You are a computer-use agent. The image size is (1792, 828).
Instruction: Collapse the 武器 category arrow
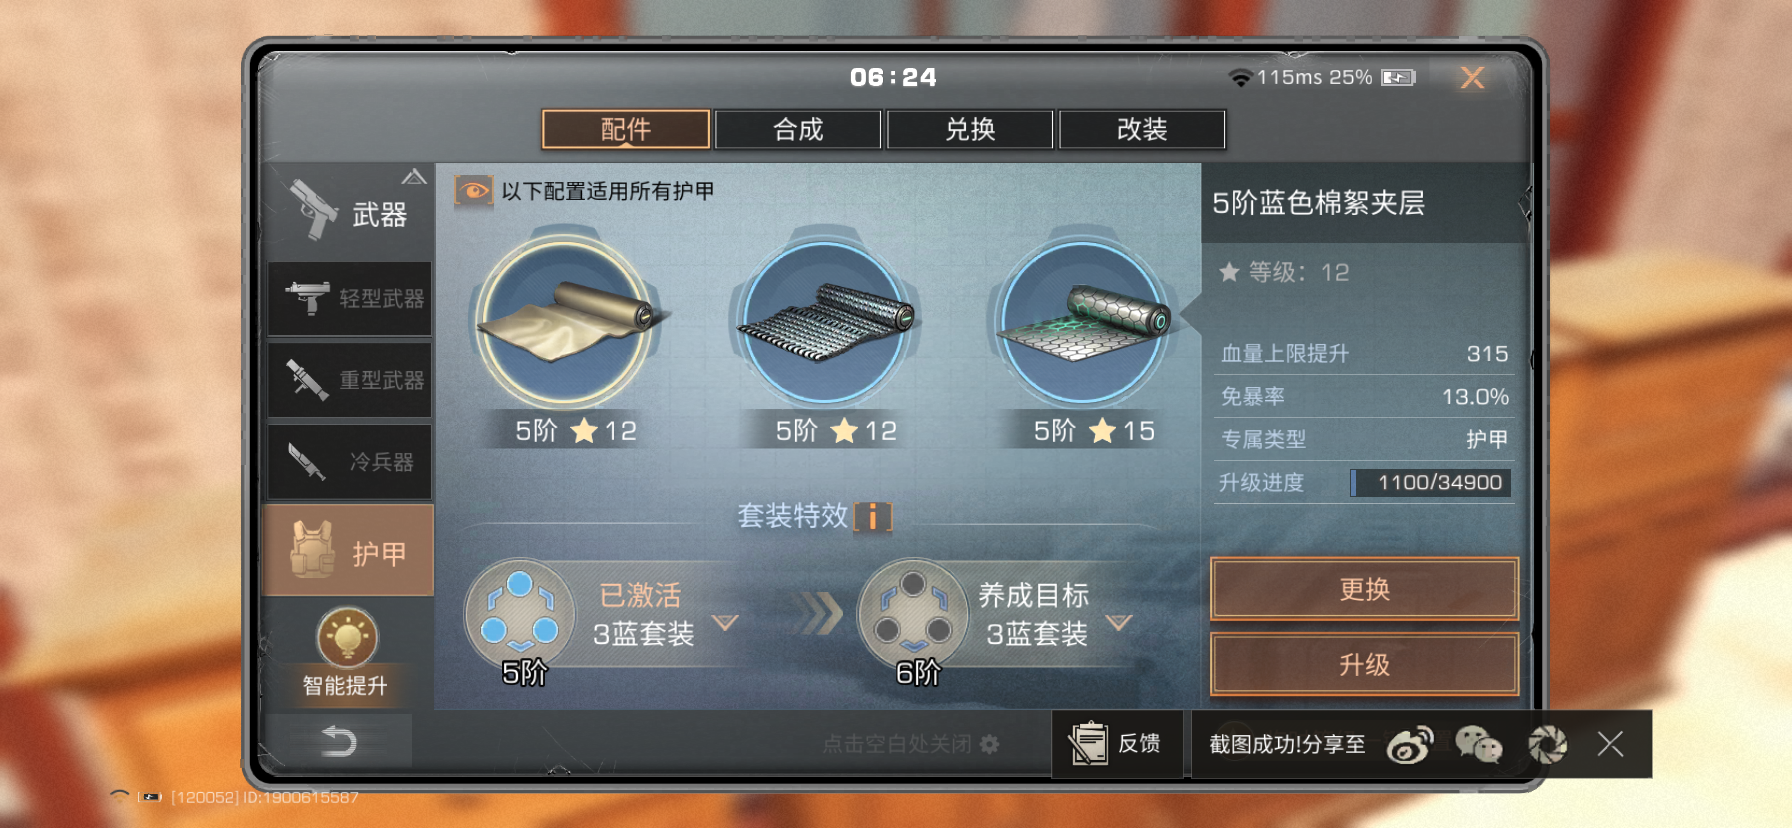click(x=414, y=177)
